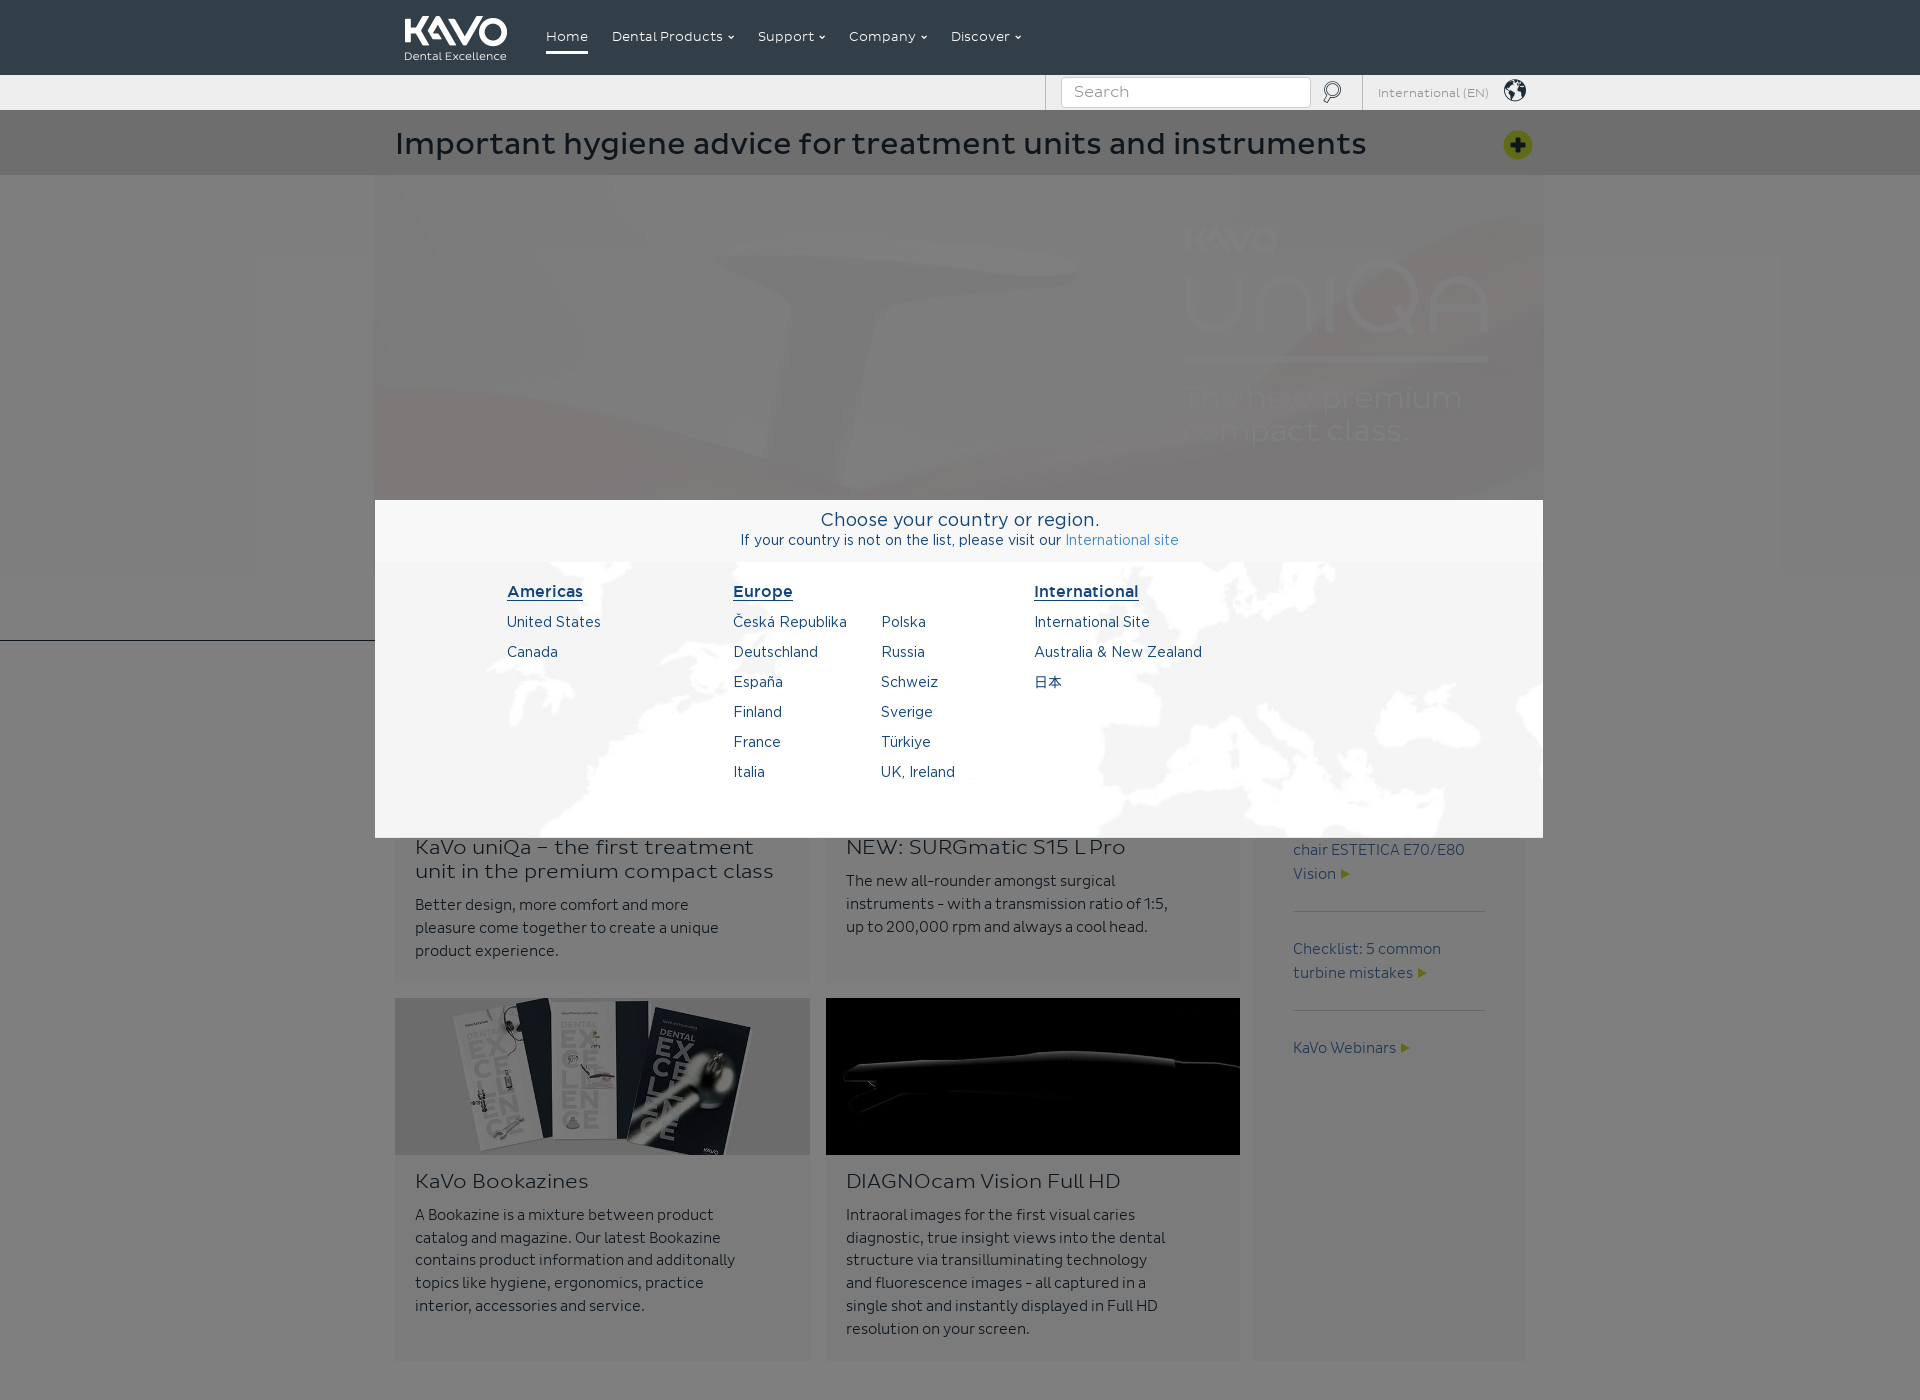
Task: Choose Türkiye
Action: coord(905,742)
